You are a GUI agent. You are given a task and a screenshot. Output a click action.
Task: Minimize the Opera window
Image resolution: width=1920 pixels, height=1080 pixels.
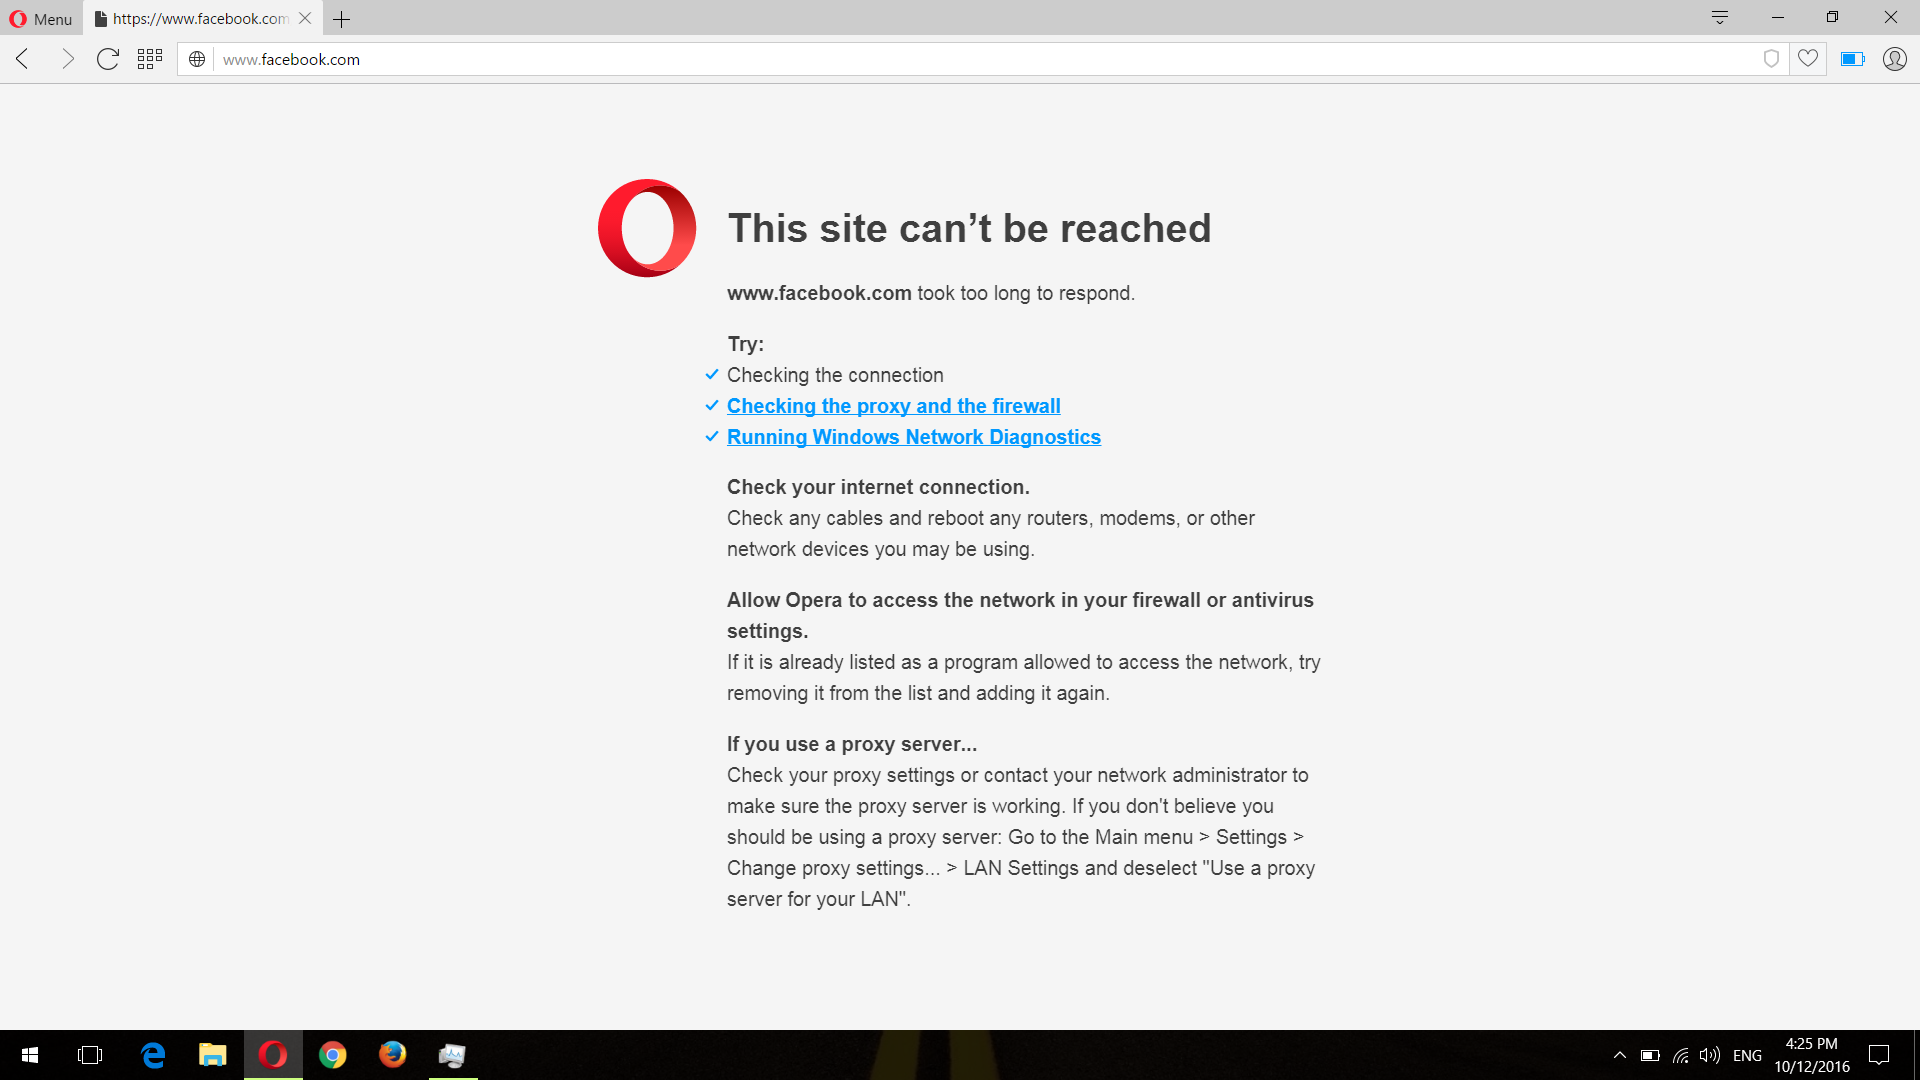1778,18
